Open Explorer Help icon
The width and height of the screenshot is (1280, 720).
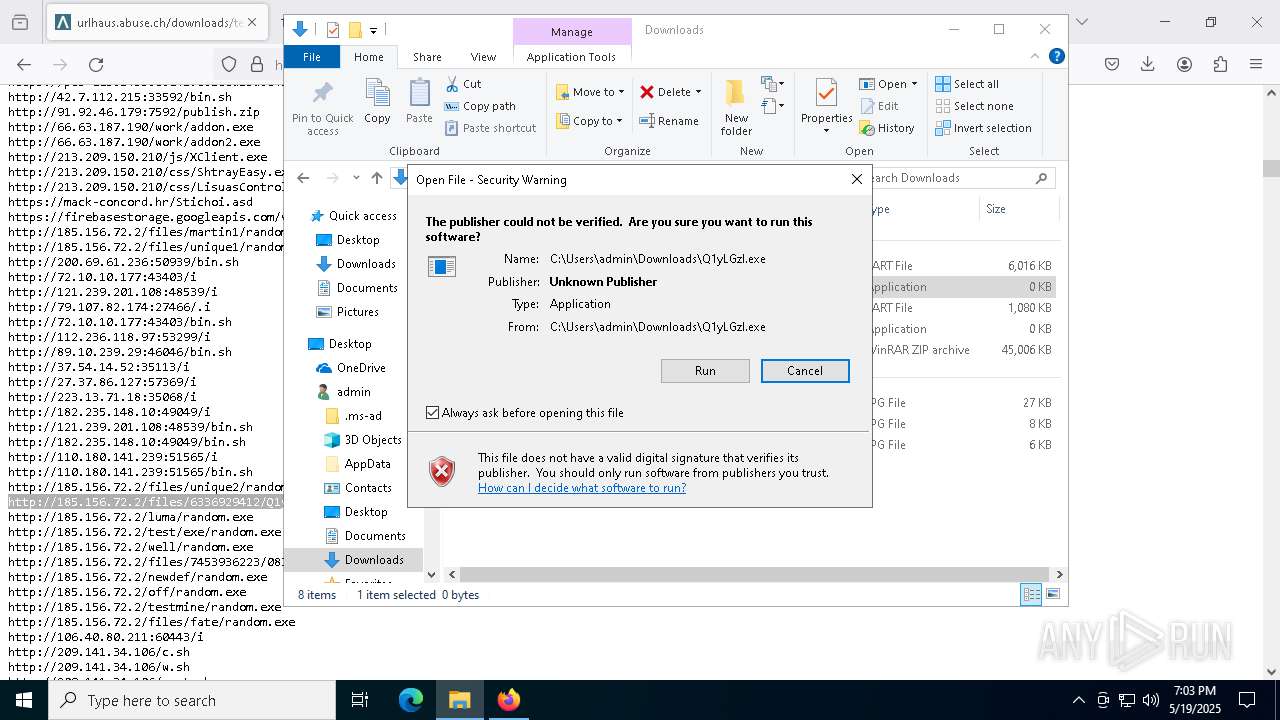point(1056,56)
